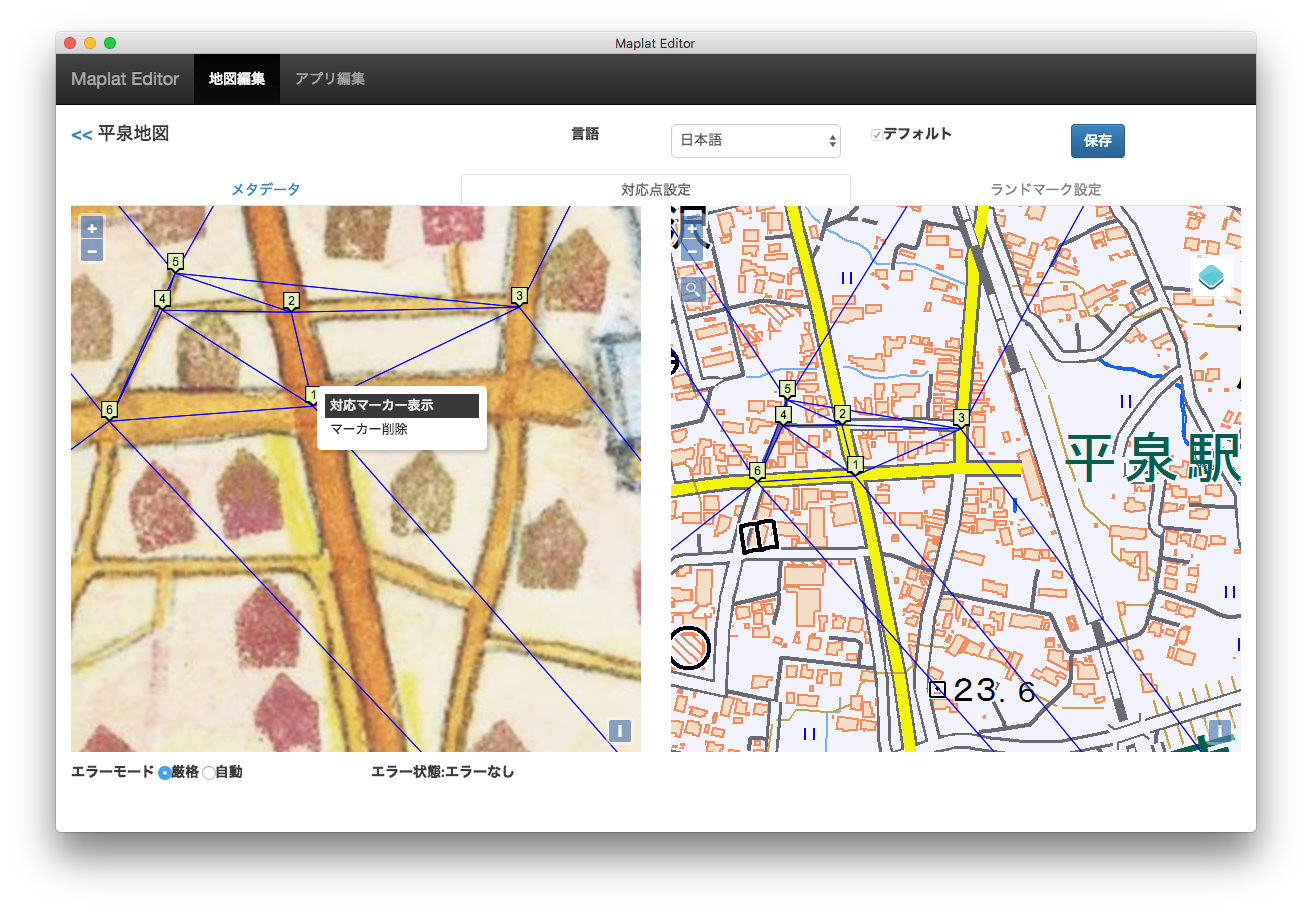Choose 対応マーカー表示 in context menu
The height and width of the screenshot is (912, 1312).
[x=401, y=405]
